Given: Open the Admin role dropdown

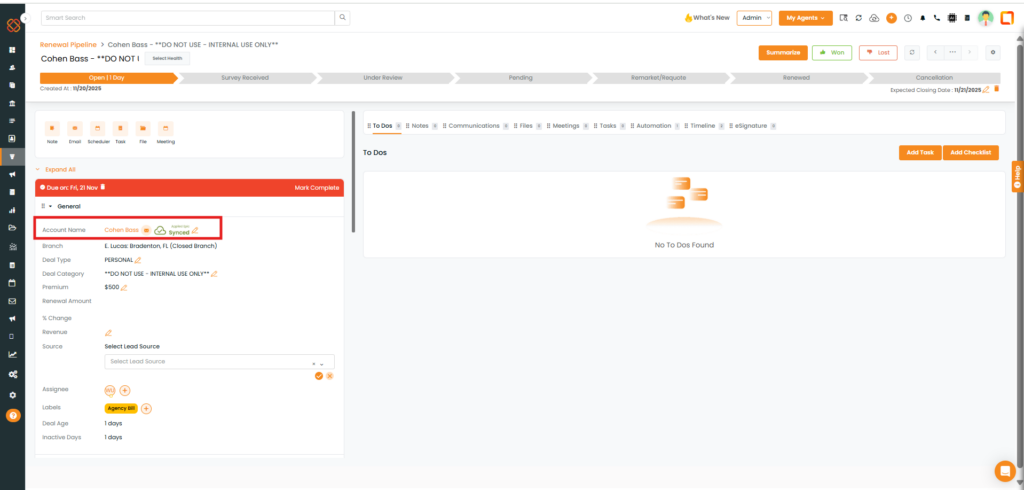Looking at the screenshot, I should (753, 18).
